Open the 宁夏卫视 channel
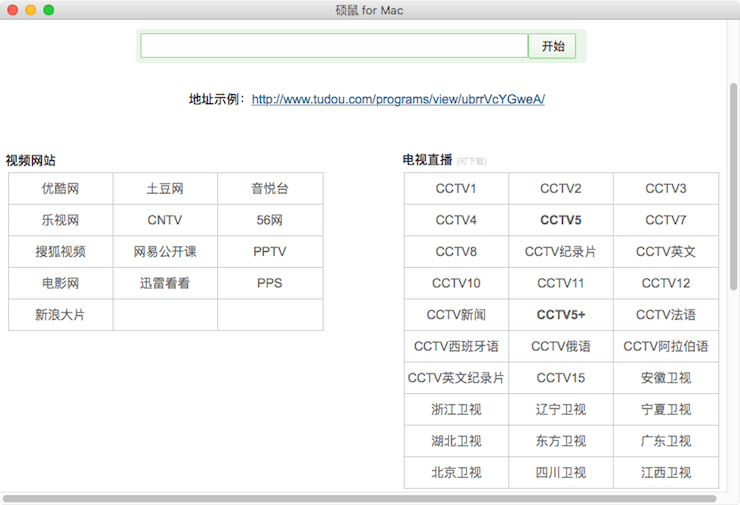Viewport: 740px width, 505px height. pyautogui.click(x=665, y=410)
